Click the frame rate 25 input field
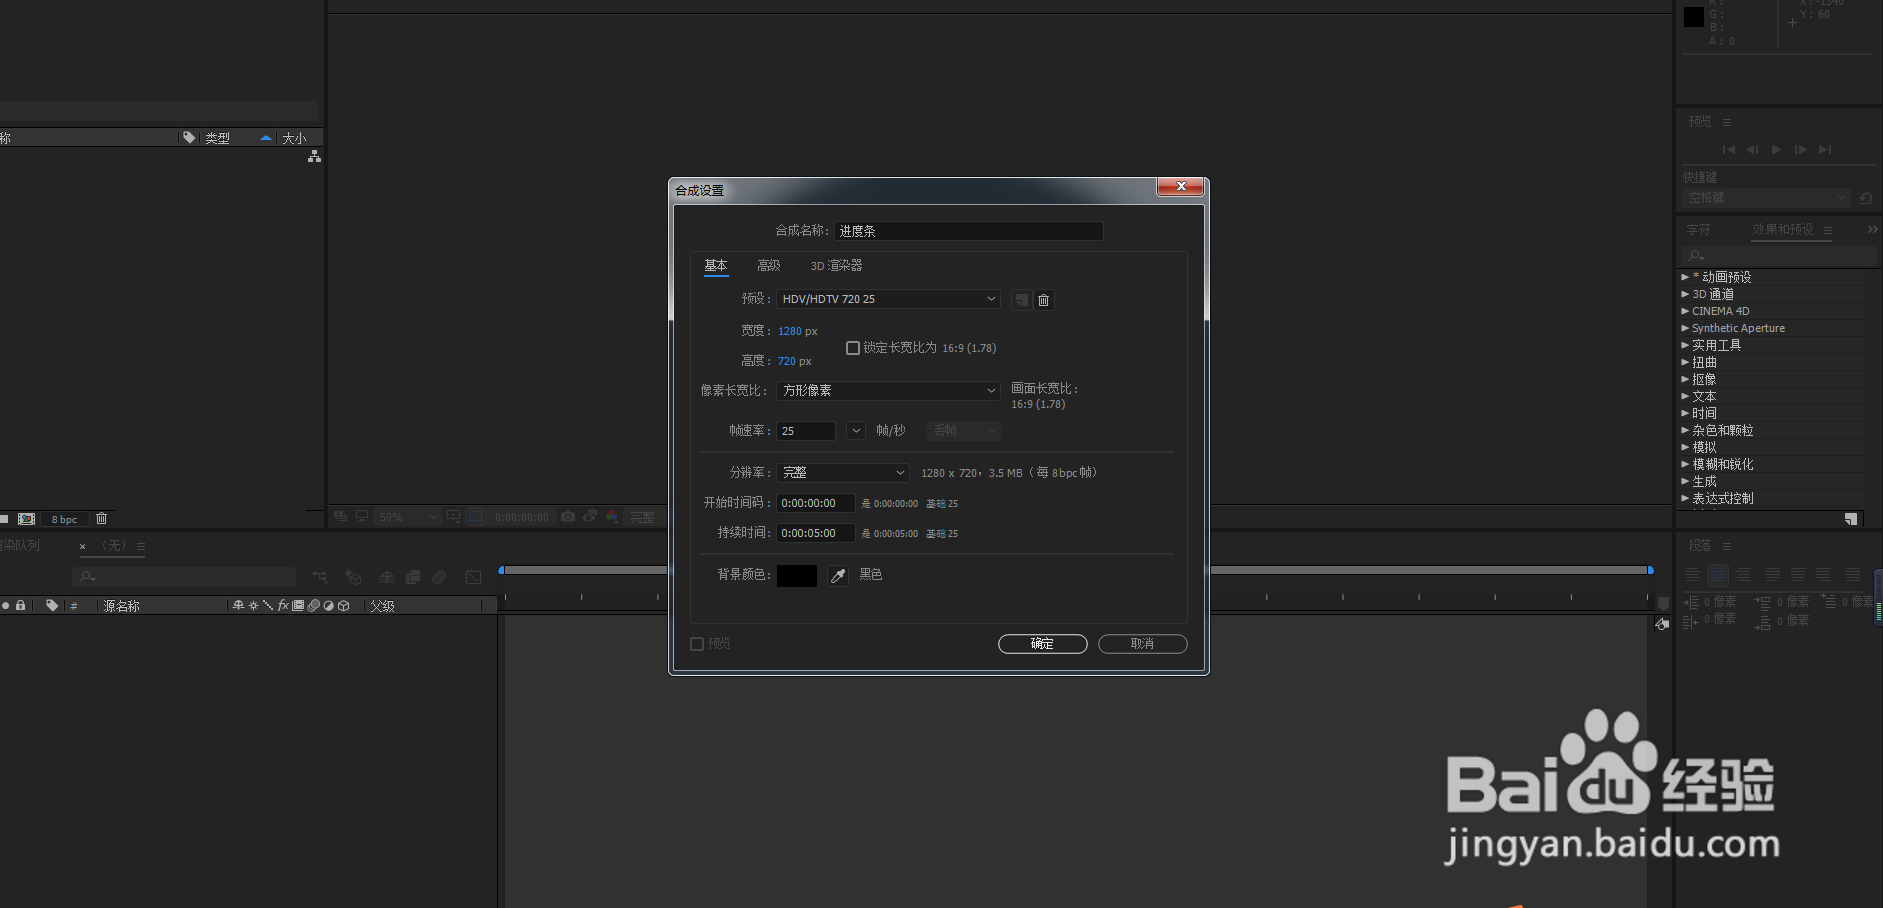Image resolution: width=1883 pixels, height=908 pixels. click(x=806, y=431)
